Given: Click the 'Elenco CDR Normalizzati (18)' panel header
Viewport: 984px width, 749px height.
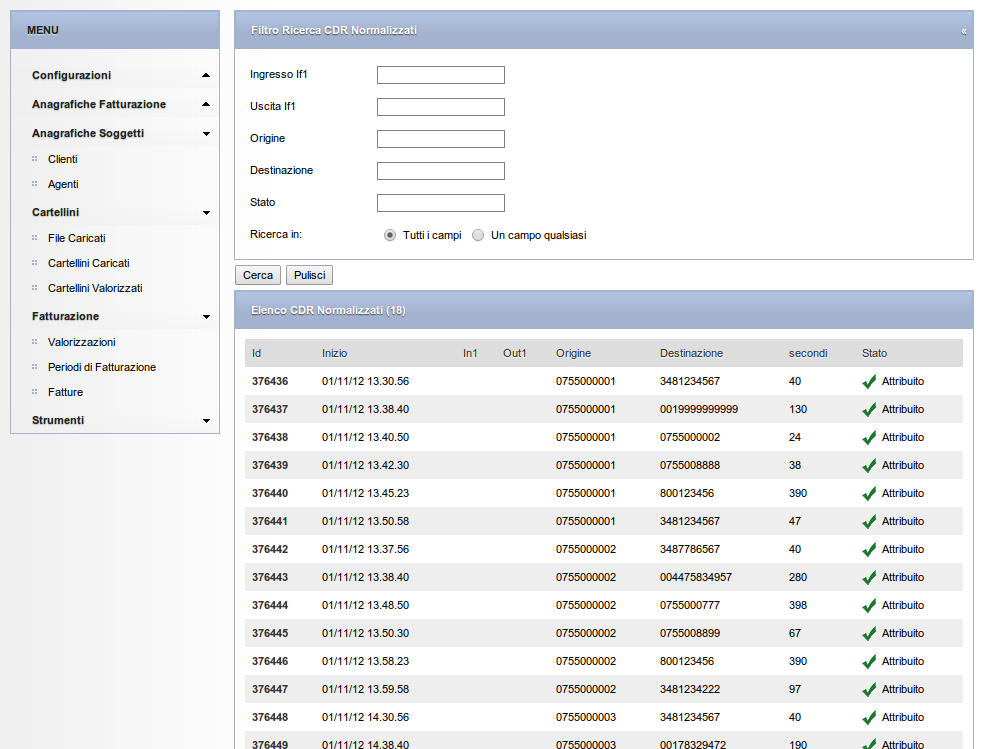Looking at the screenshot, I should pyautogui.click(x=604, y=311).
